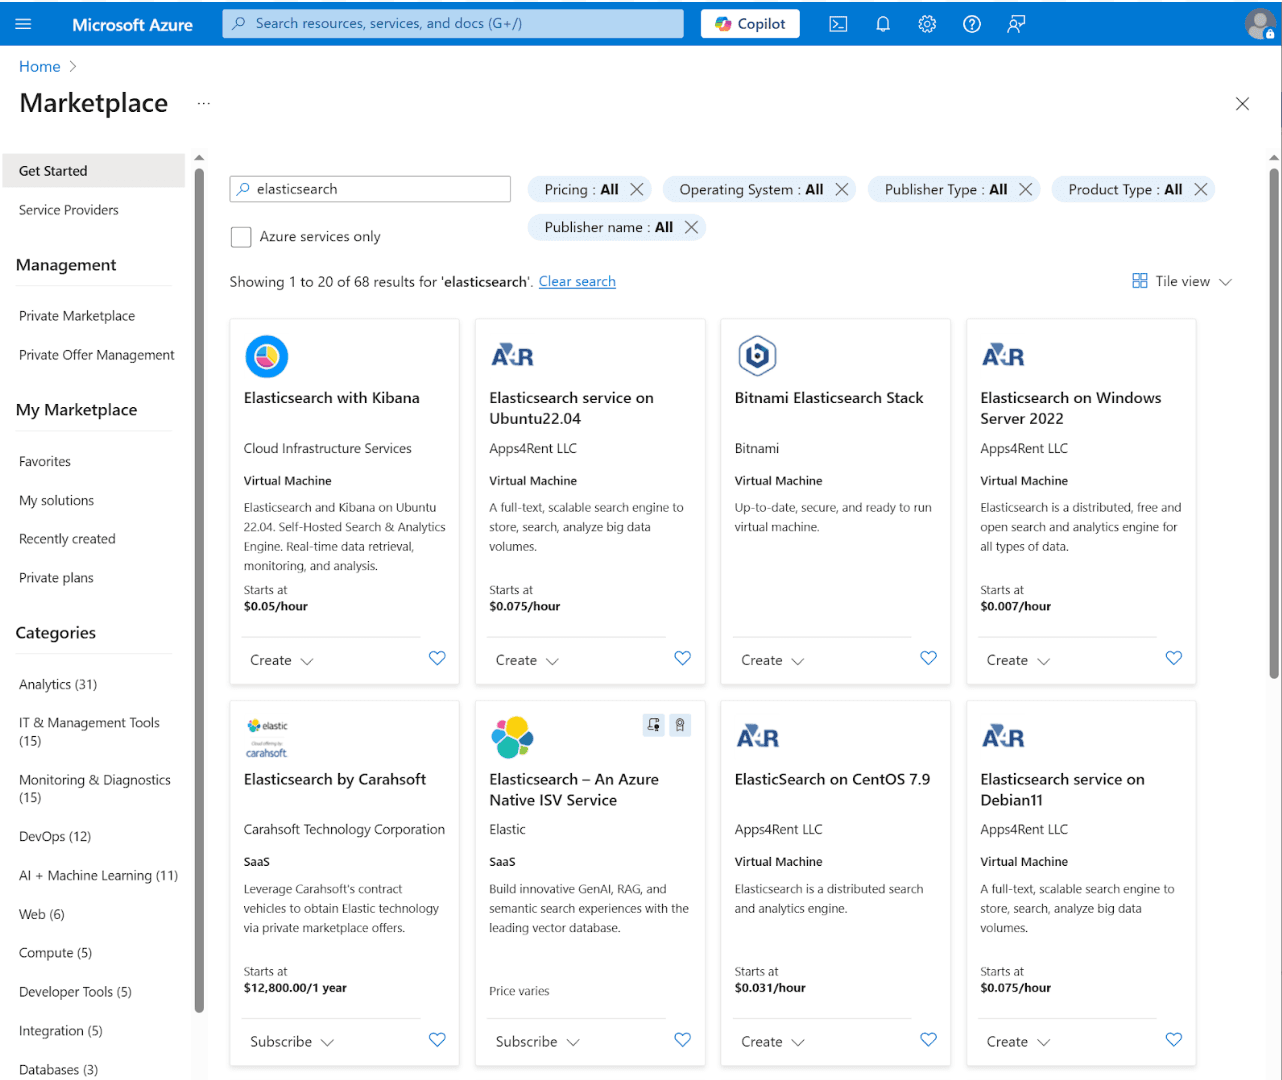Click the elasticsearch search input field
1282x1080 pixels.
(x=370, y=189)
